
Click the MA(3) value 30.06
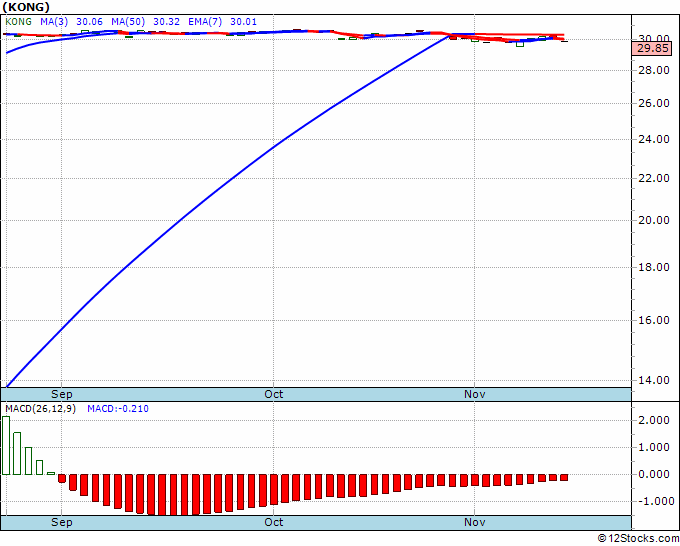[x=89, y=22]
